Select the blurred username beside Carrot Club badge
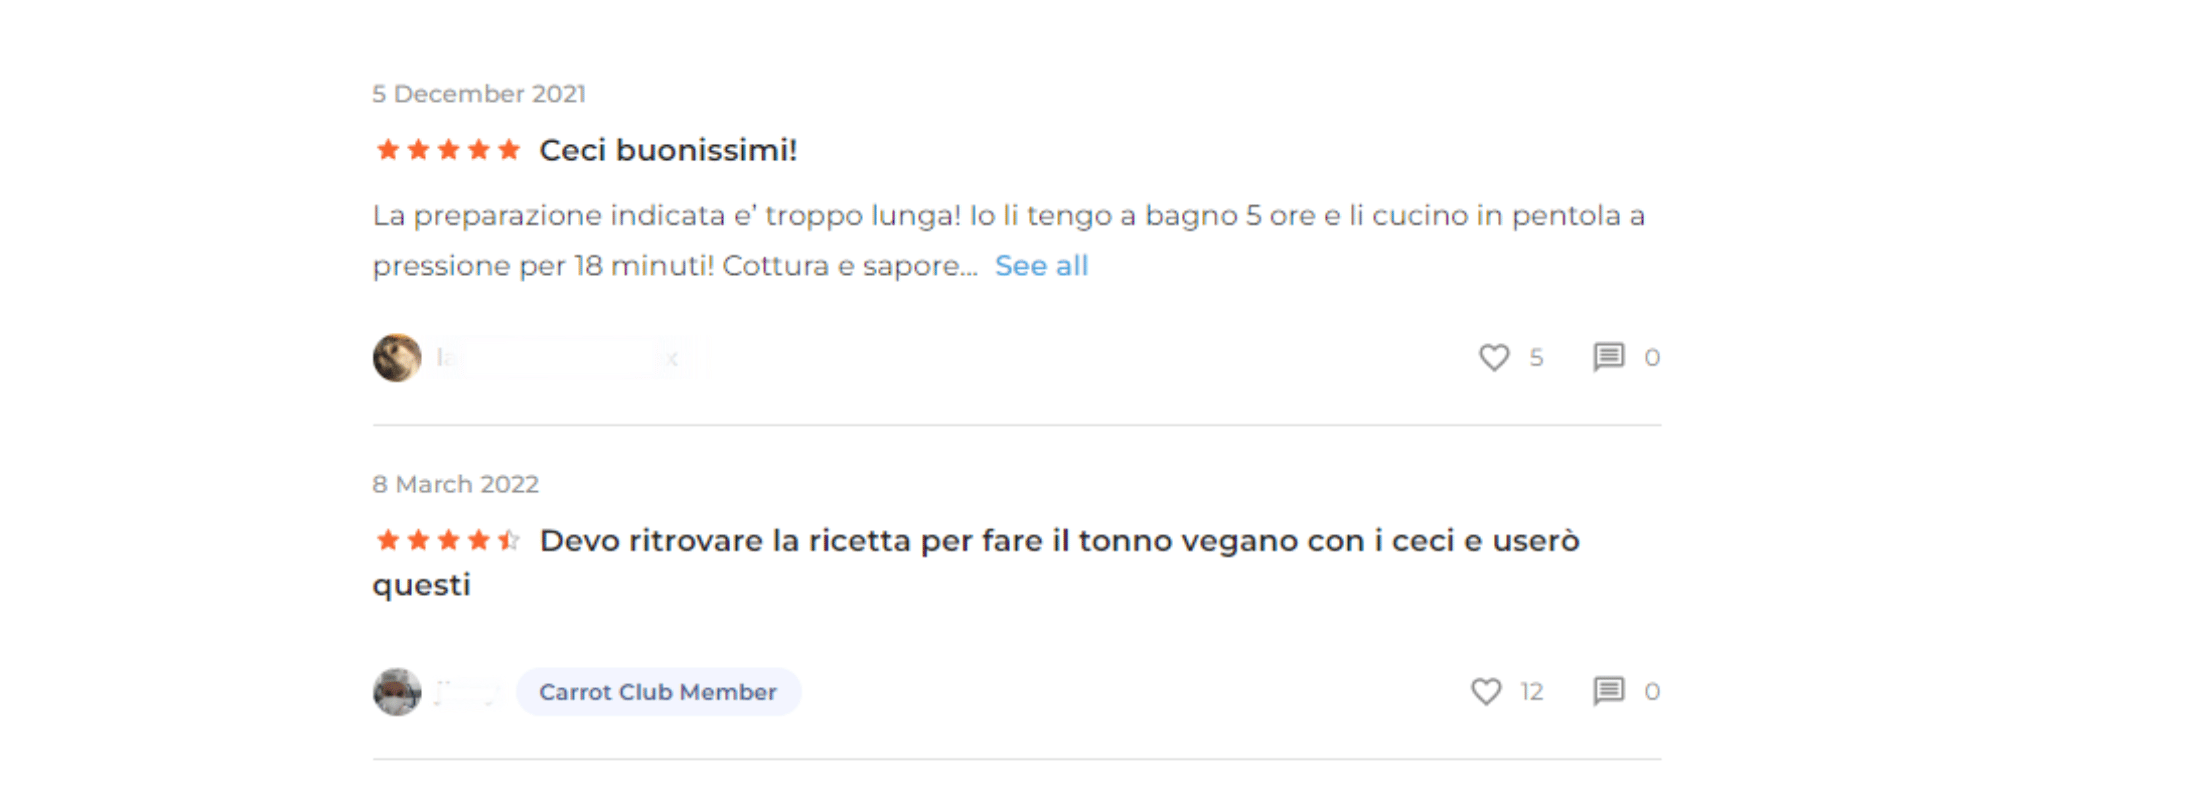 467,692
